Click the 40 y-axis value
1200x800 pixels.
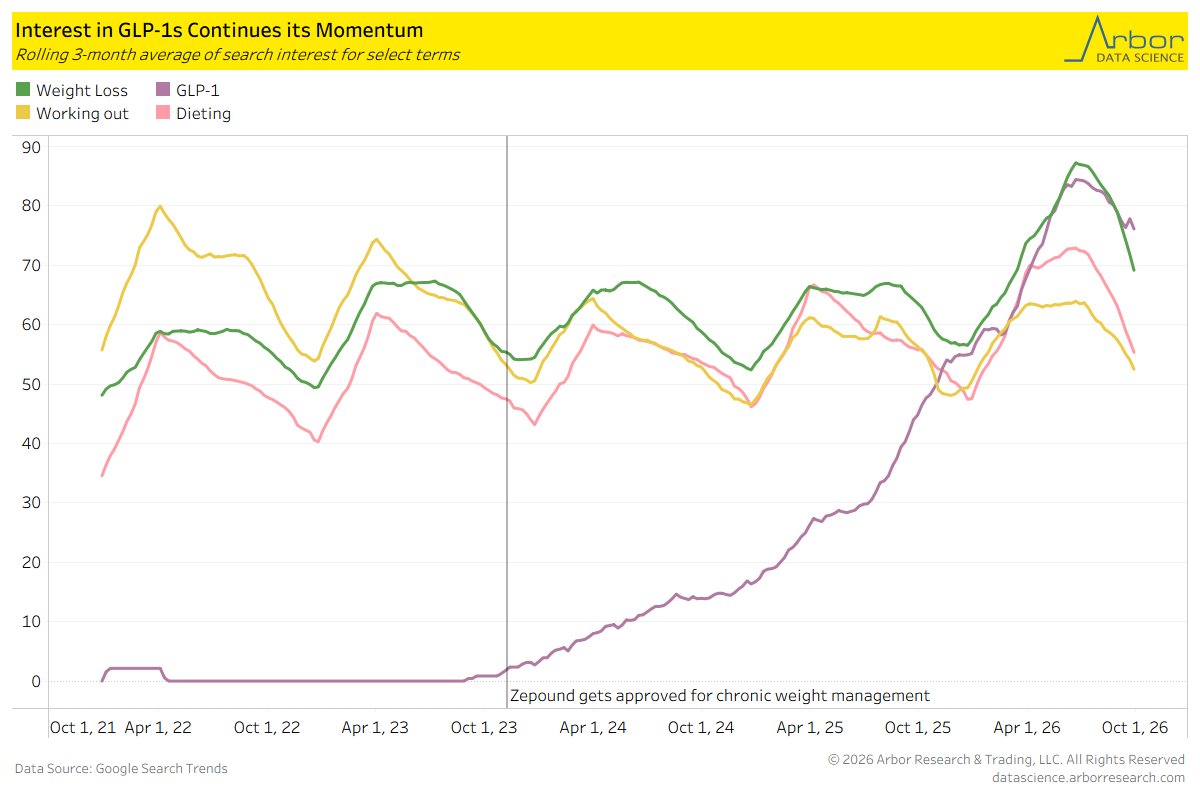pyautogui.click(x=31, y=444)
